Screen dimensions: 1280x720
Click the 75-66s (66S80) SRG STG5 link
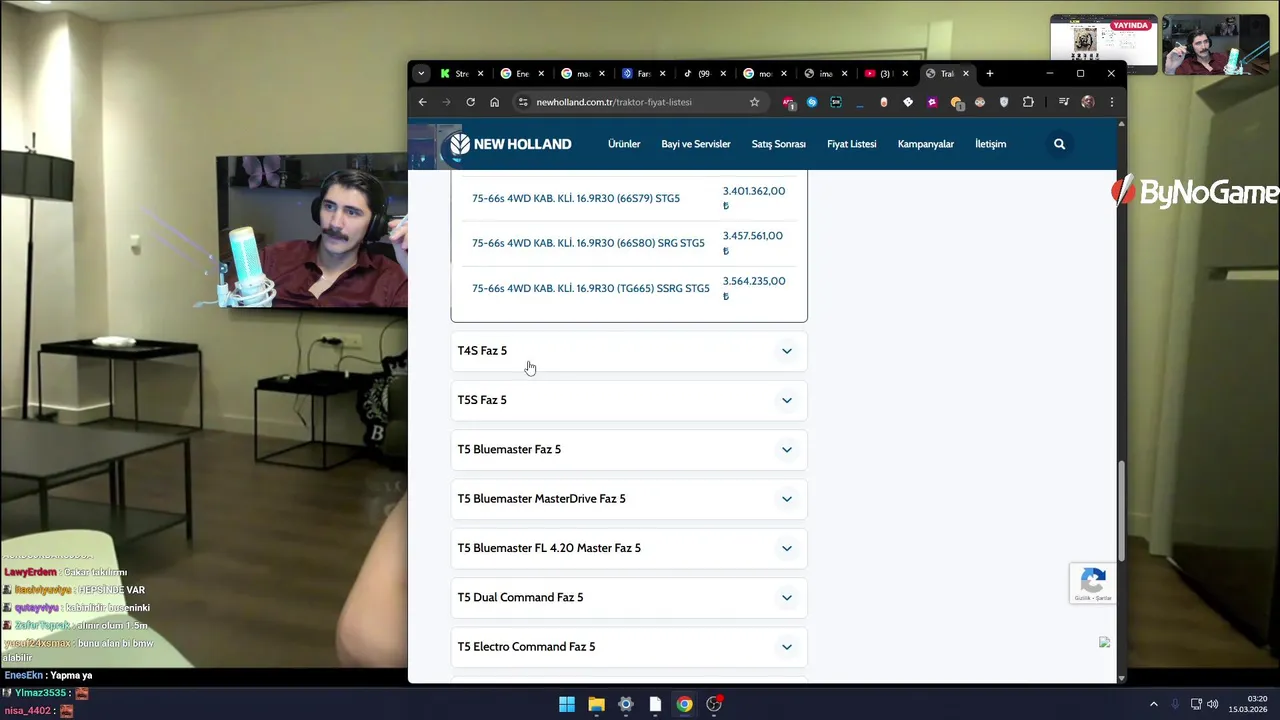588,243
